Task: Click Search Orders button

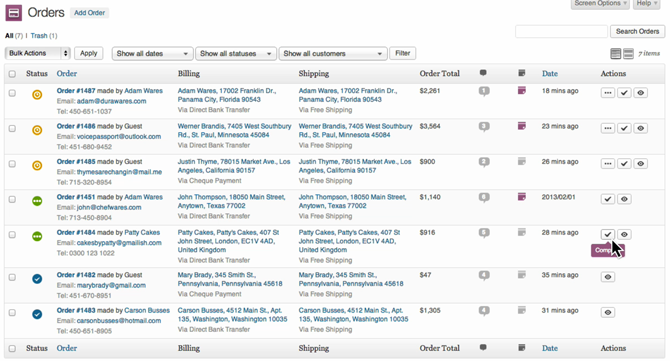Action: coord(638,31)
